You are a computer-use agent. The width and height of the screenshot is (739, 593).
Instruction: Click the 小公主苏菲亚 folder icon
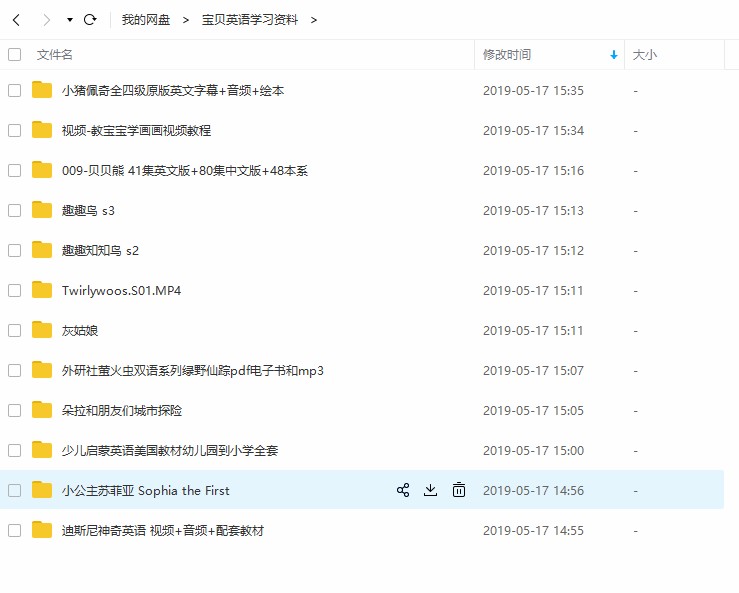[x=42, y=490]
